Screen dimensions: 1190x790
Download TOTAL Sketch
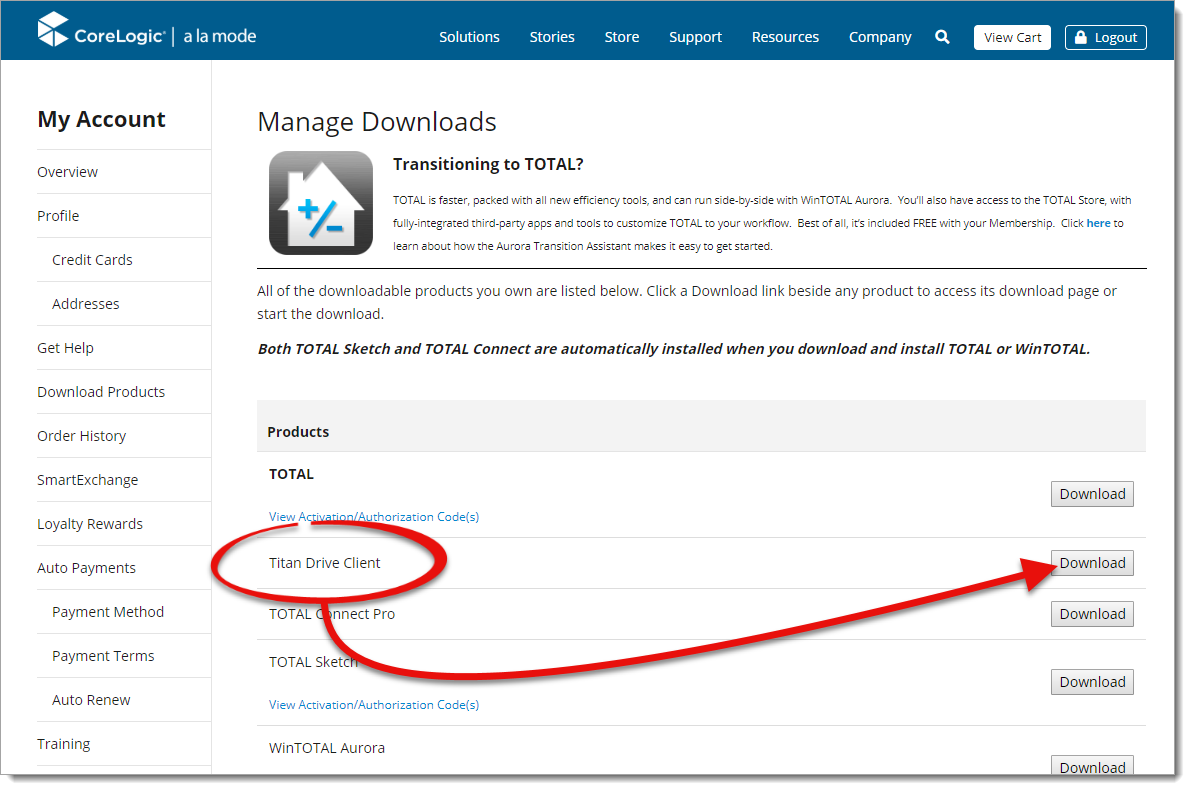1092,682
